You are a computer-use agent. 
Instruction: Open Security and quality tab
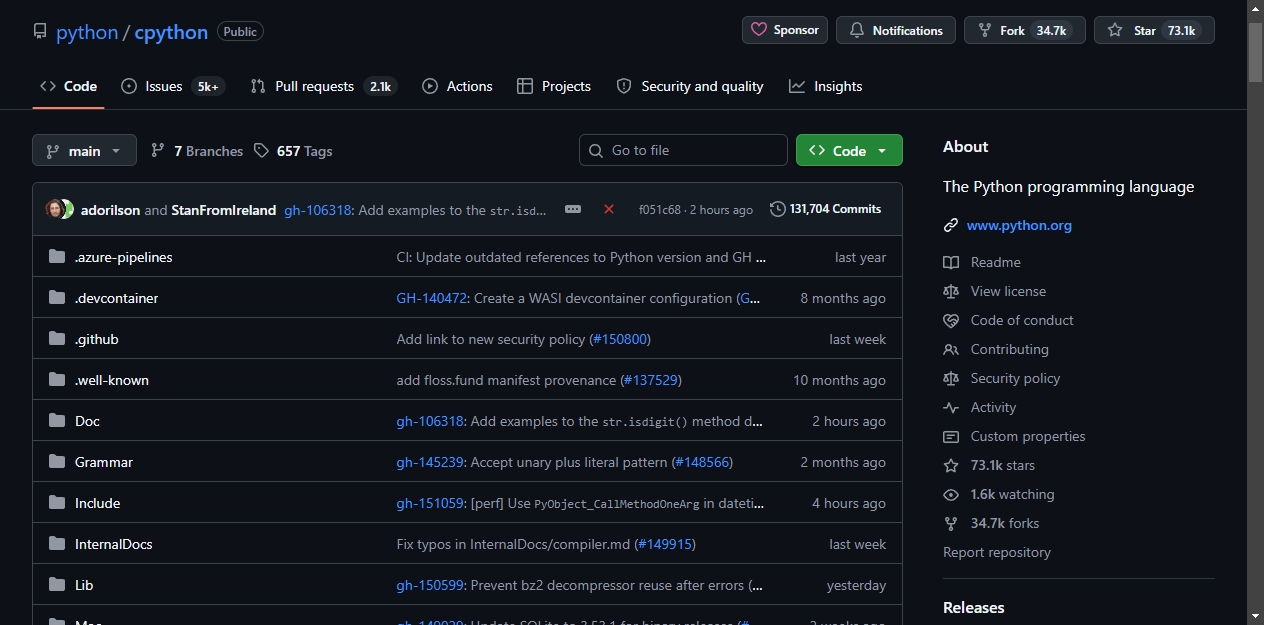pyautogui.click(x=690, y=86)
